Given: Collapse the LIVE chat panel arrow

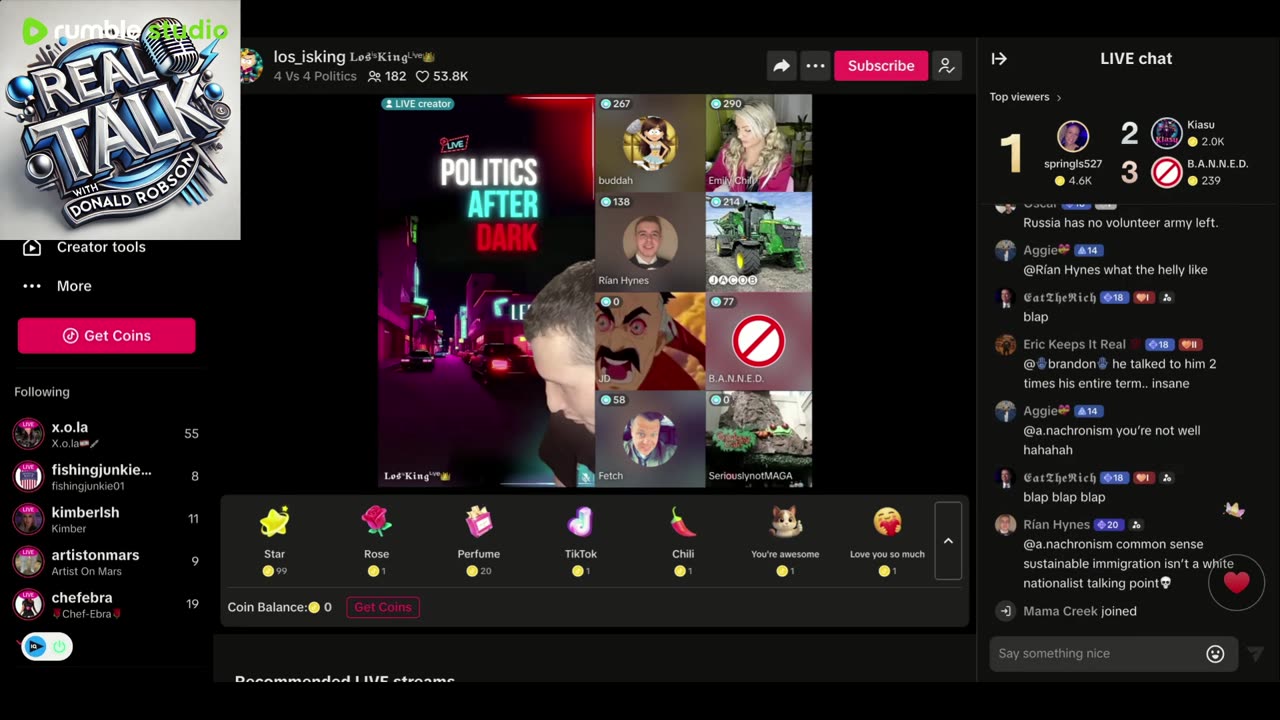Looking at the screenshot, I should [999, 59].
